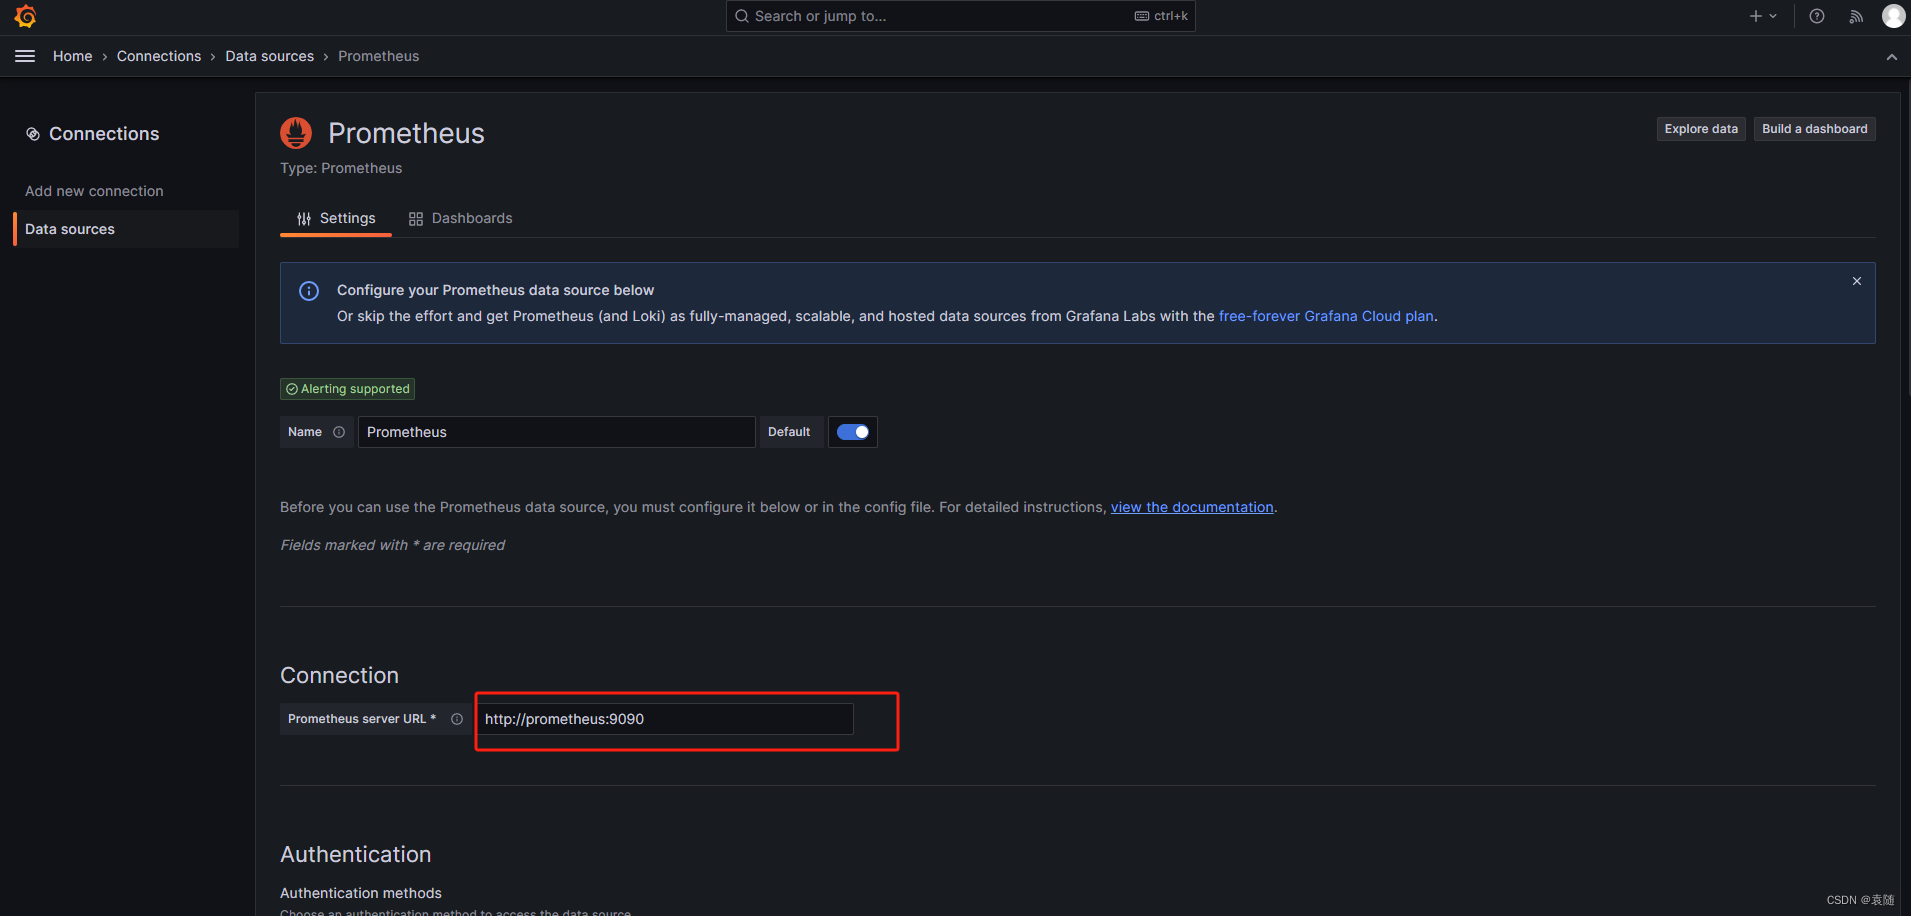This screenshot has height=916, width=1911.
Task: Click the Name field info icon
Action: [339, 432]
